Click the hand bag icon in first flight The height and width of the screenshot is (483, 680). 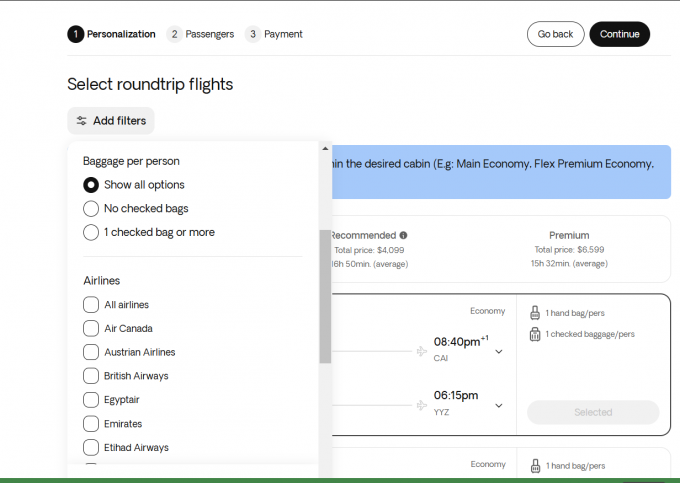535,313
